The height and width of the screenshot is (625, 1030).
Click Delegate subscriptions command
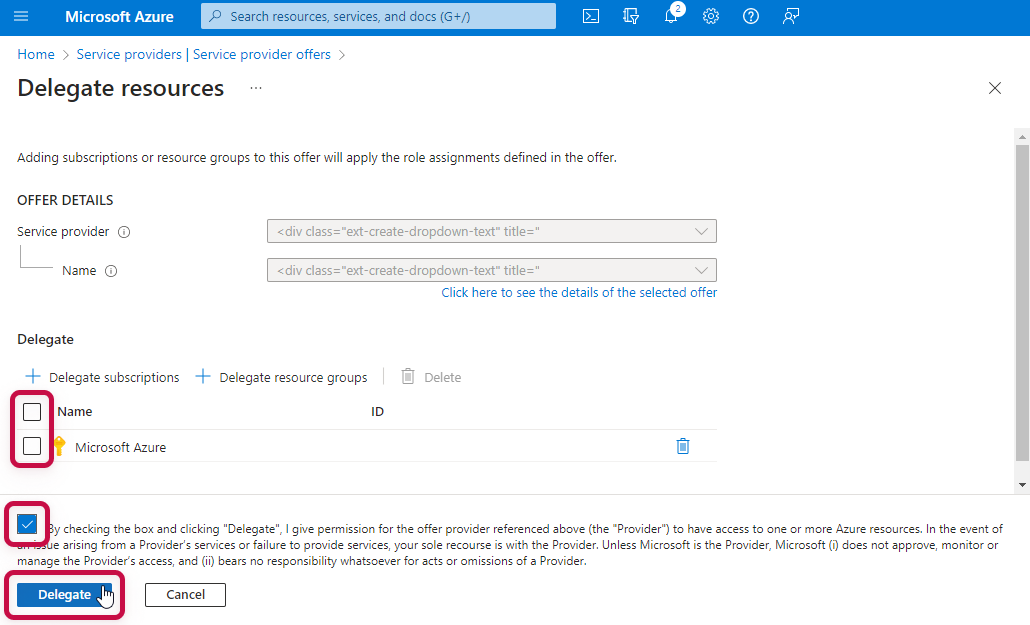tap(103, 377)
